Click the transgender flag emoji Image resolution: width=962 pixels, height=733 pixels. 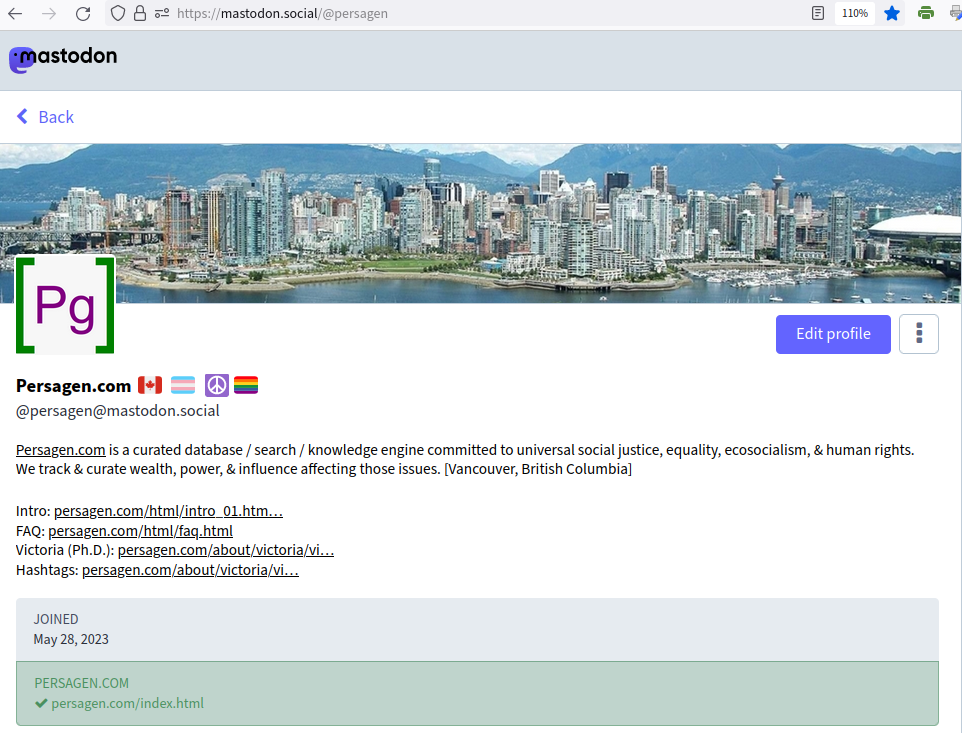coord(183,385)
